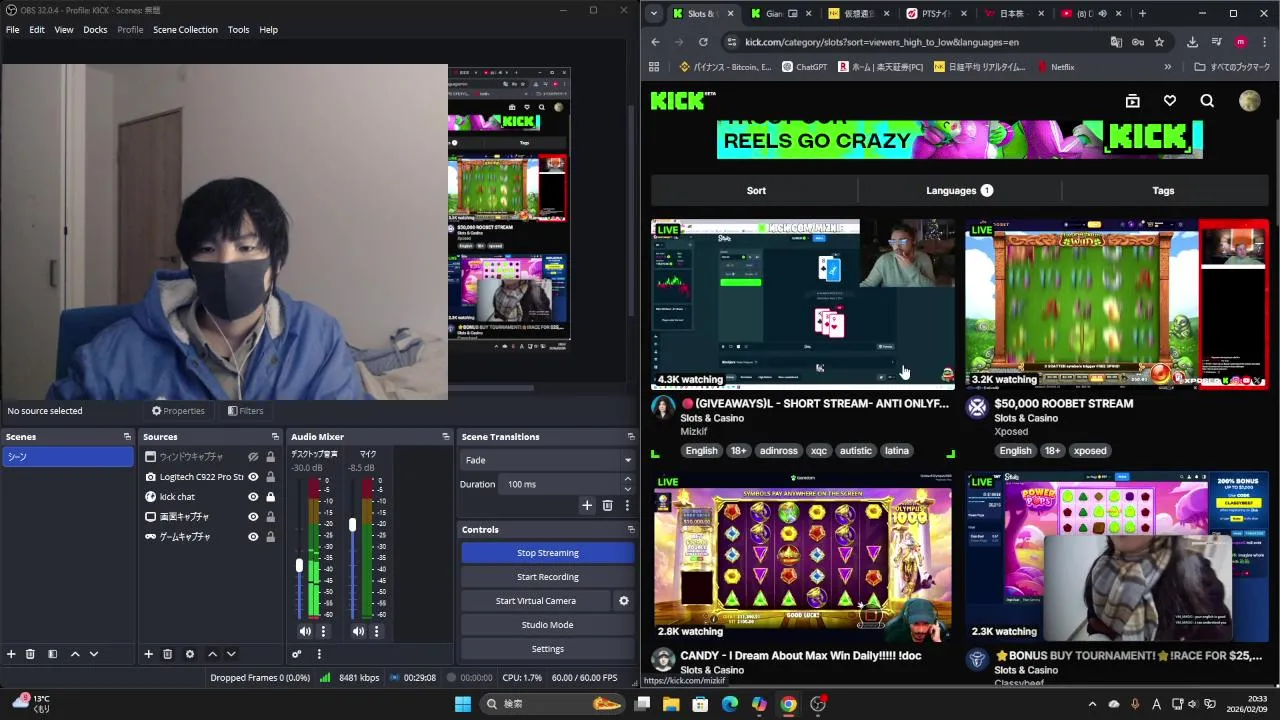Mute the マイク audio channel
Image resolution: width=1280 pixels, height=720 pixels.
tap(358, 631)
